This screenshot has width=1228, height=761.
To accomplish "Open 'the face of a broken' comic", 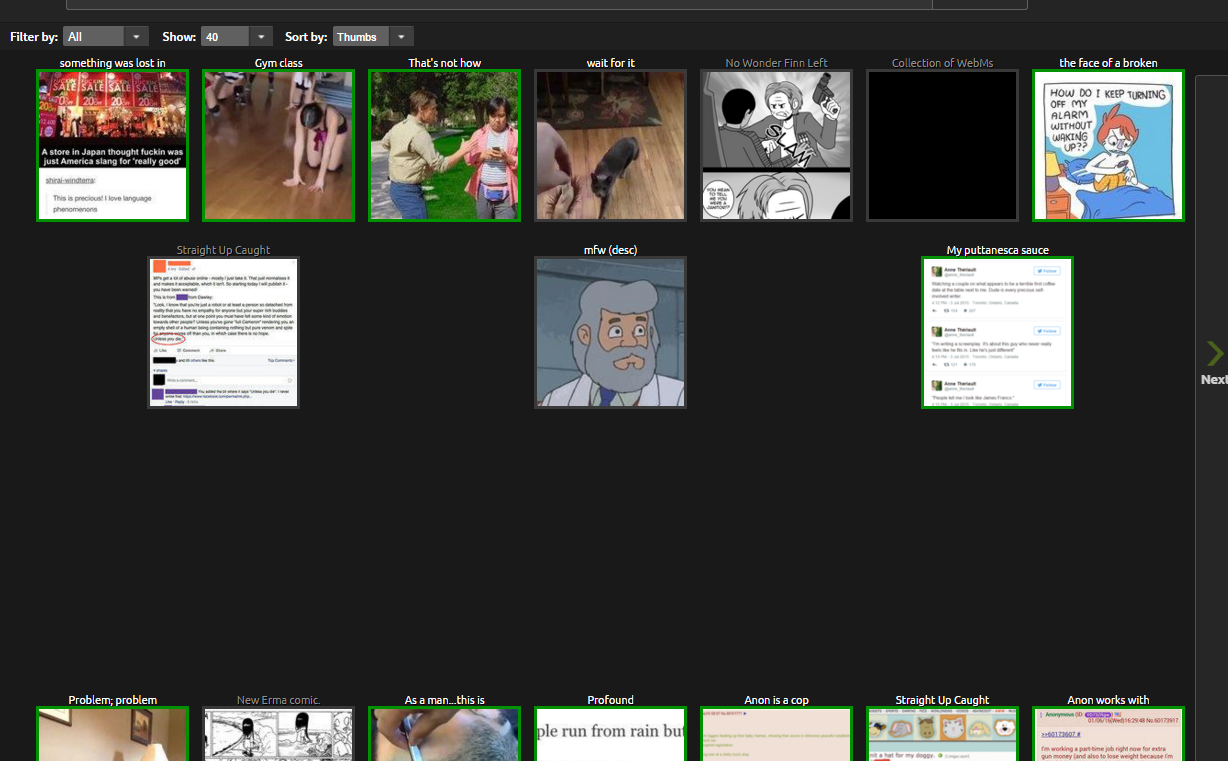I will pos(1108,145).
